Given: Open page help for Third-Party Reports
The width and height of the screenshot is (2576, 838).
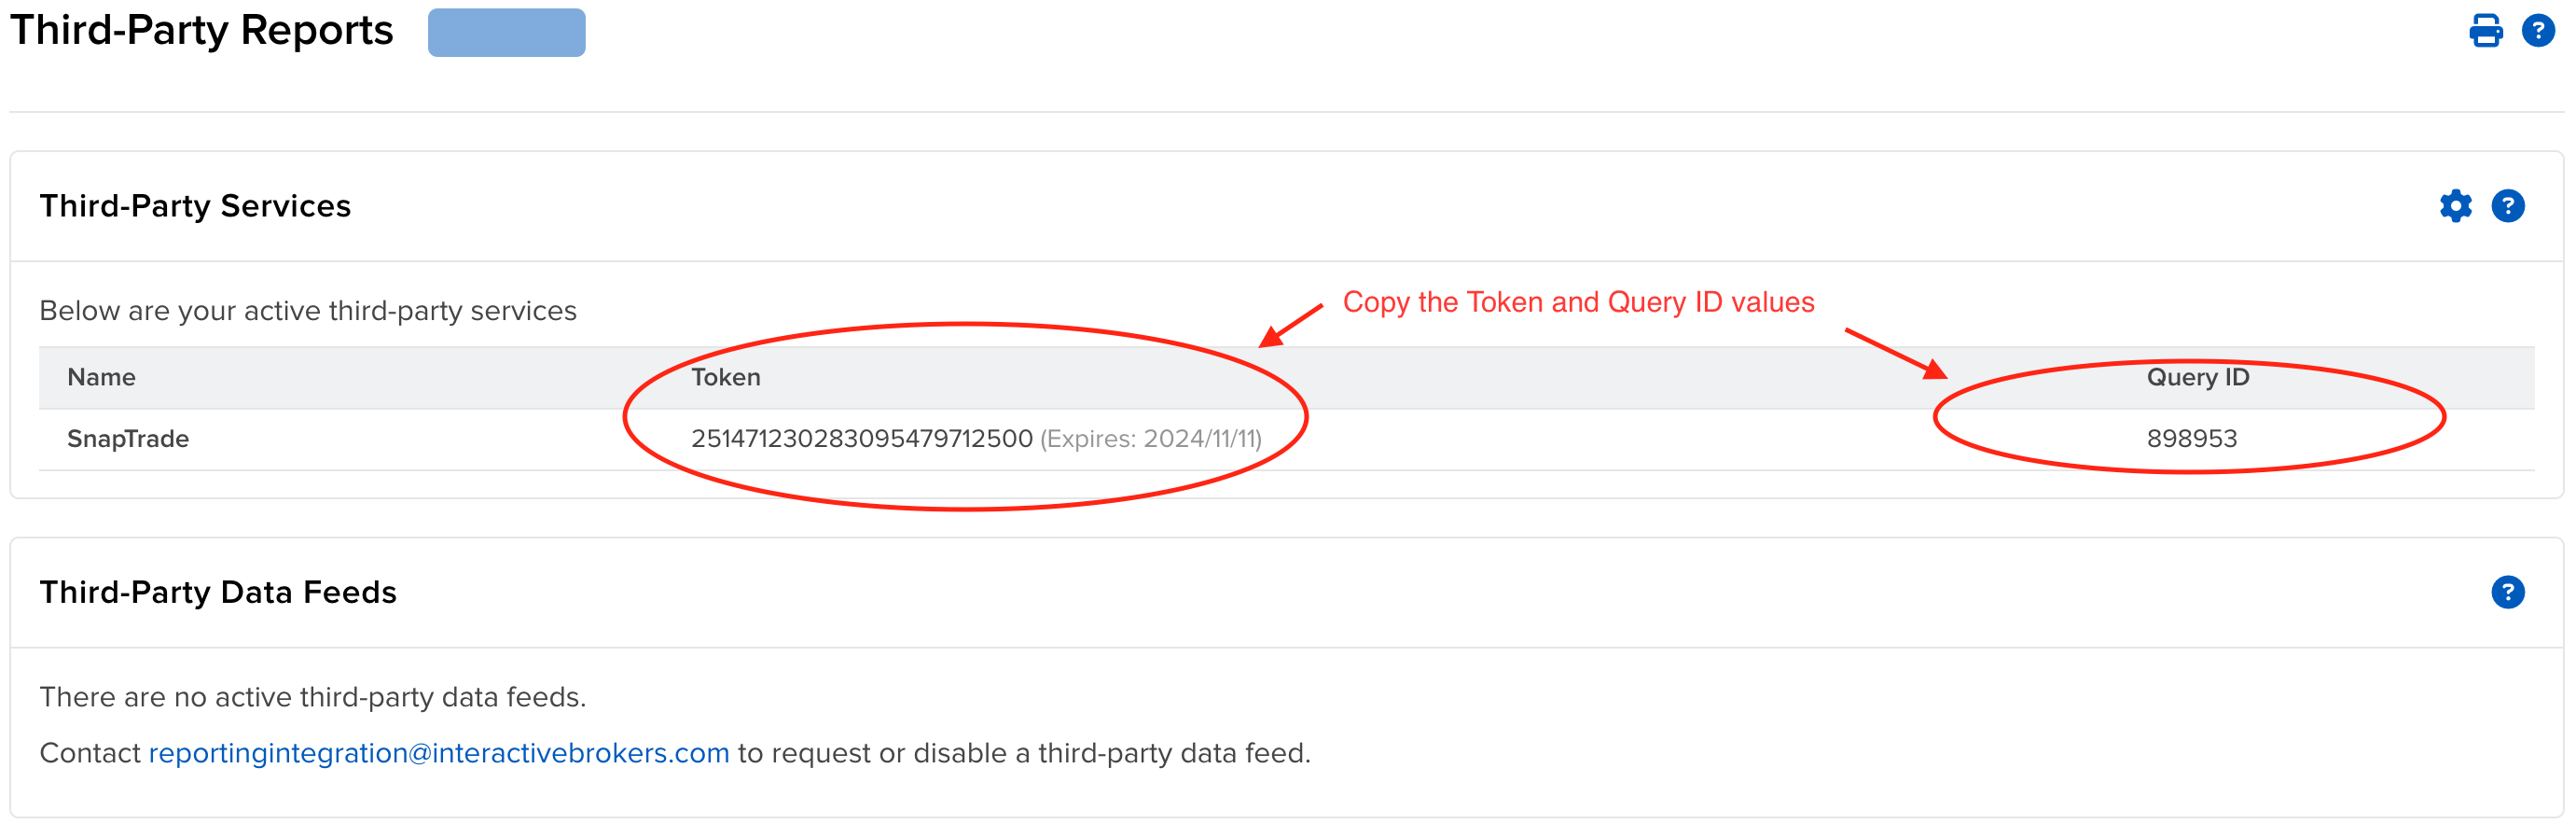Looking at the screenshot, I should pyautogui.click(x=2538, y=30).
